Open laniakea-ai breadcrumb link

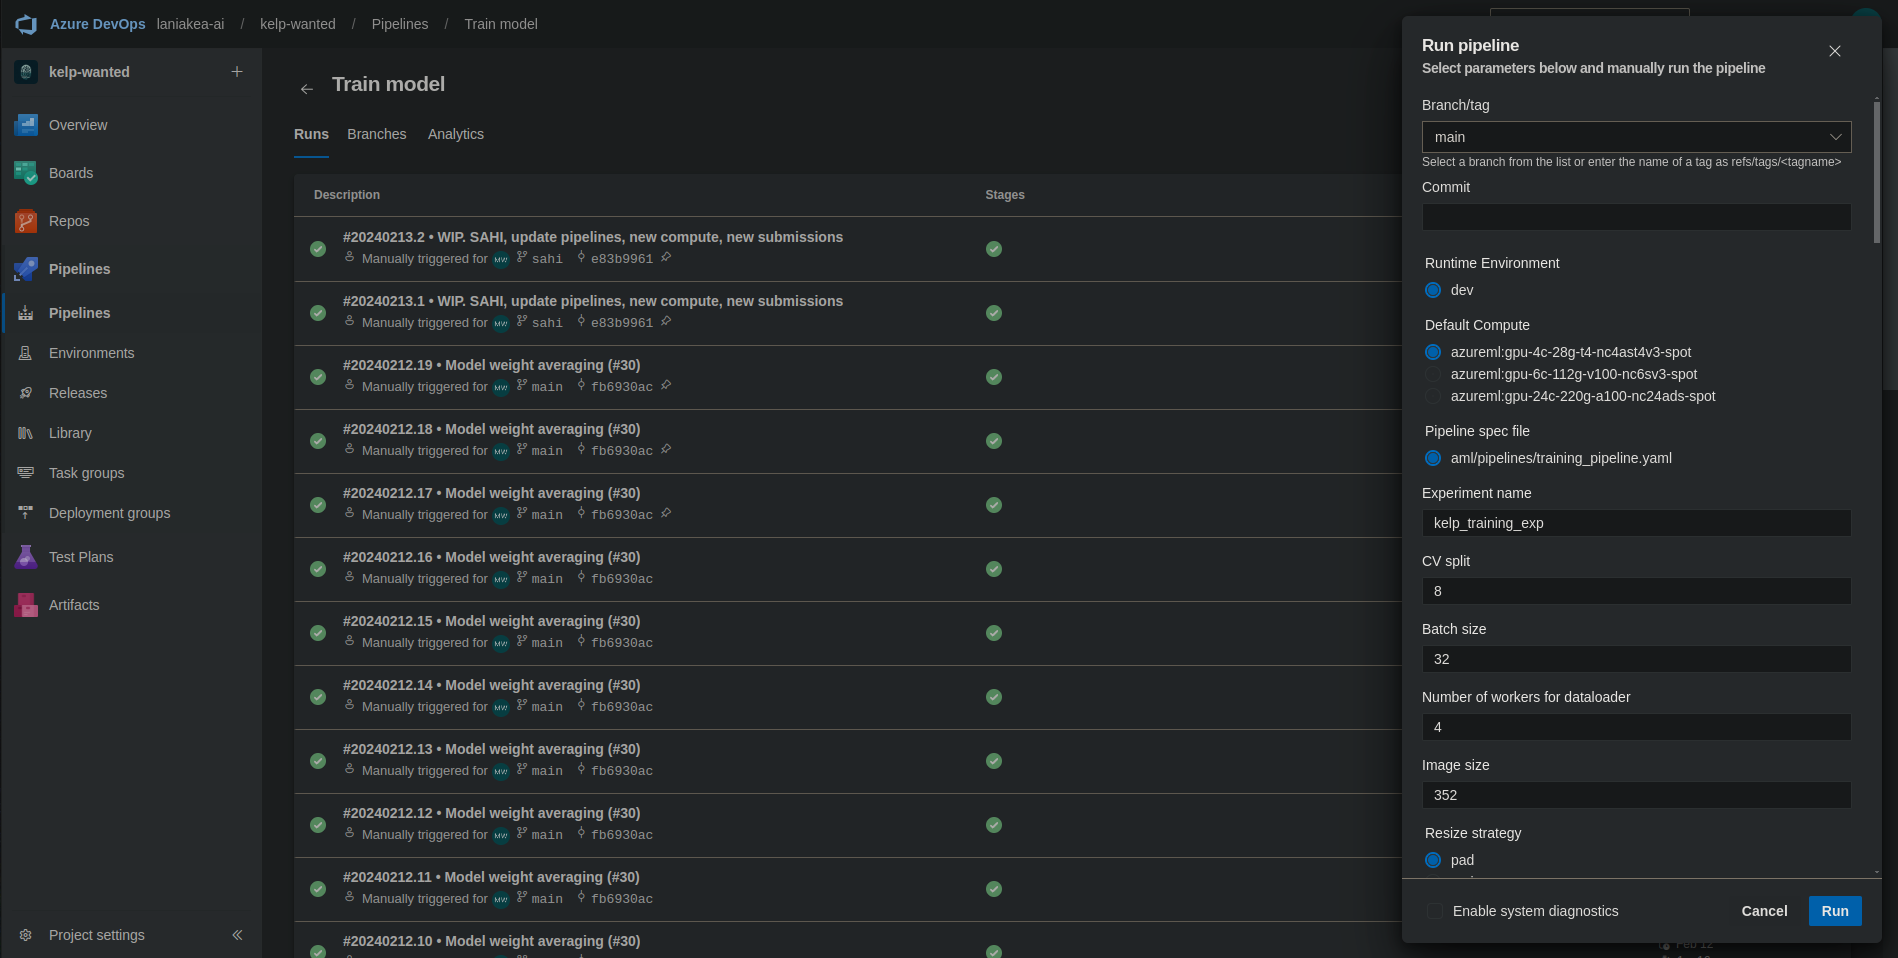[x=190, y=24]
